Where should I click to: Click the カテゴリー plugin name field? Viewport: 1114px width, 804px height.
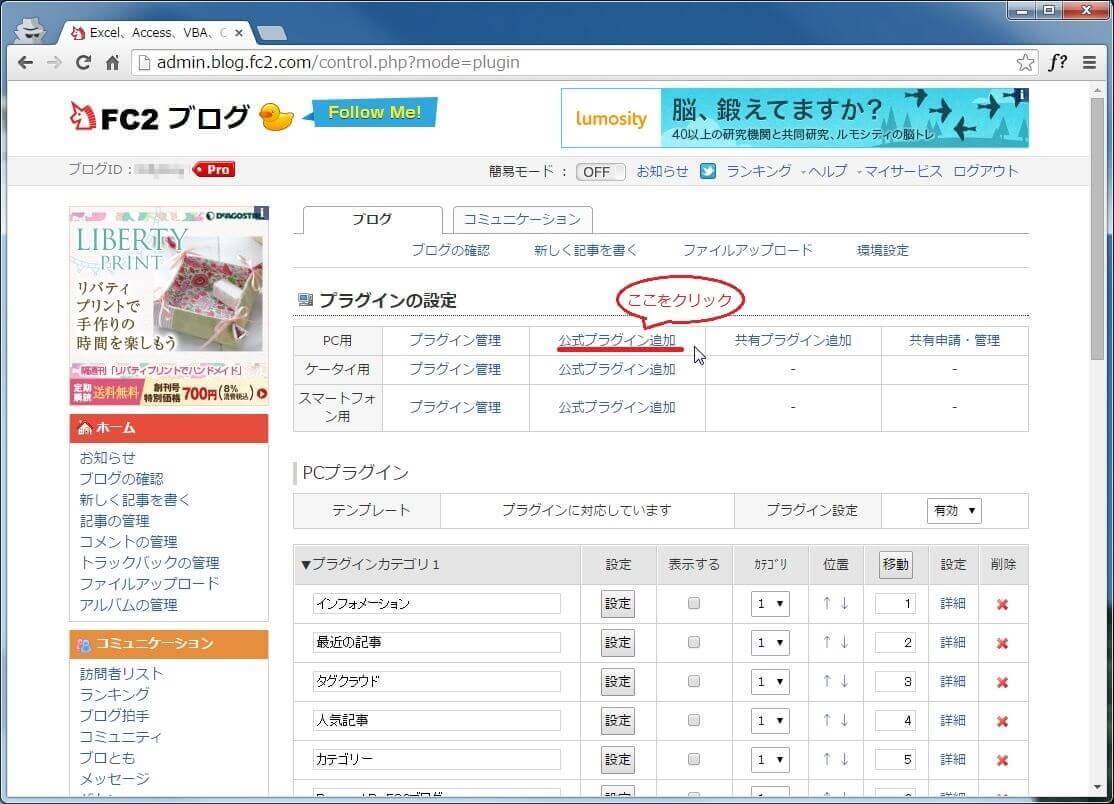(436, 759)
